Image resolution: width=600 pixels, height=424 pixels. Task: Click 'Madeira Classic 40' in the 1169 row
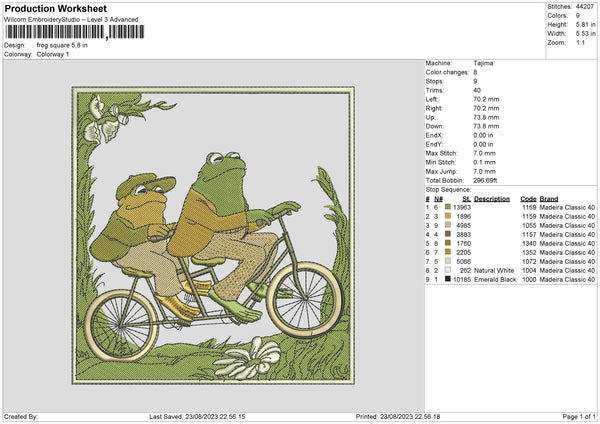[567, 207]
